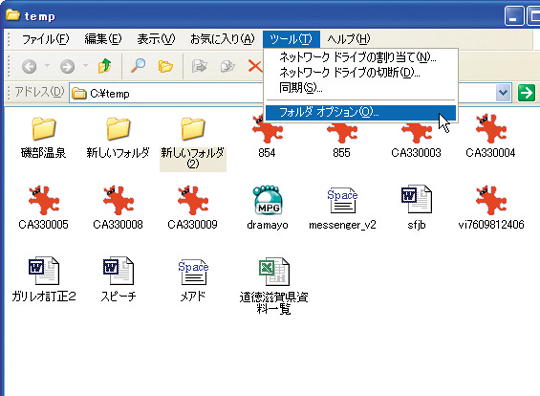This screenshot has height=396, width=540.
Task: Select the image file 855
Action: coord(342,139)
